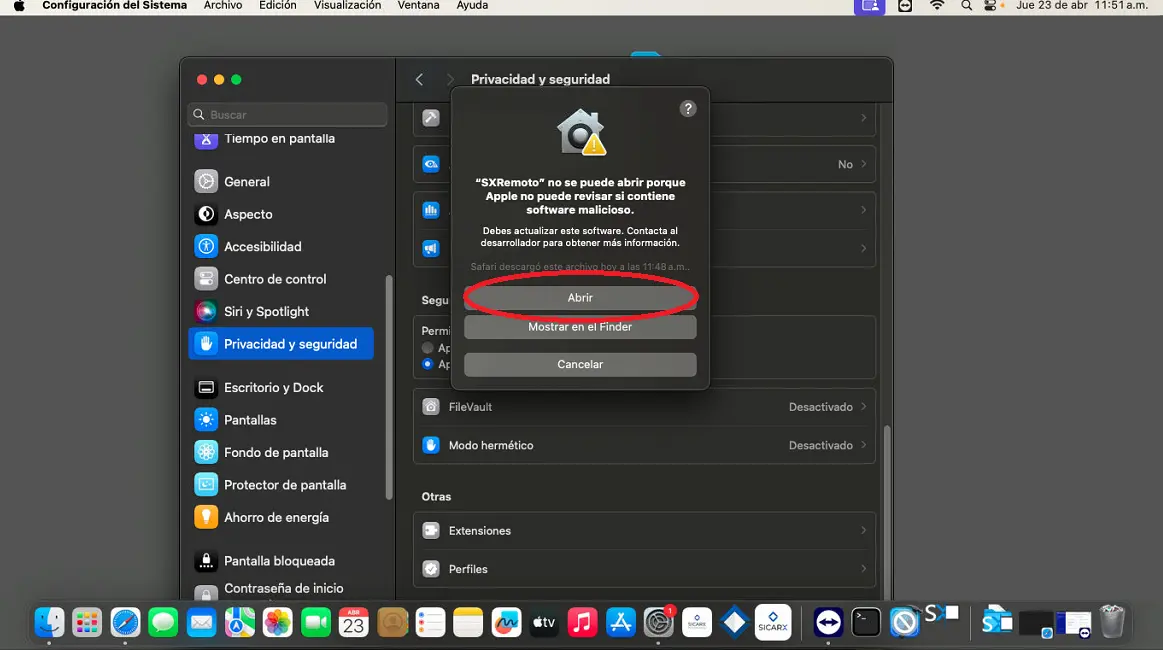1163x650 pixels.
Task: Open the Visualización menu
Action: point(347,6)
